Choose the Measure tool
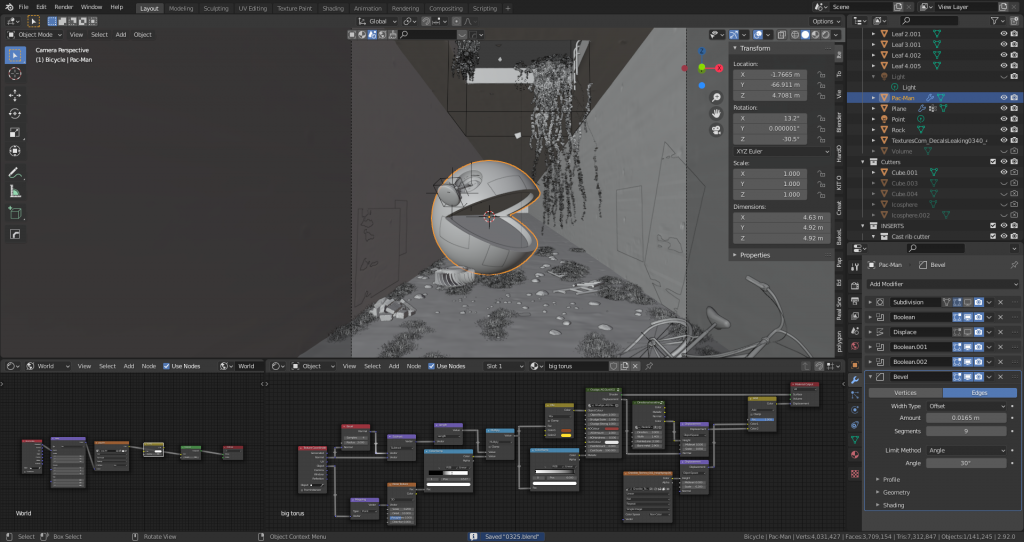The image size is (1024, 542). coord(15,191)
